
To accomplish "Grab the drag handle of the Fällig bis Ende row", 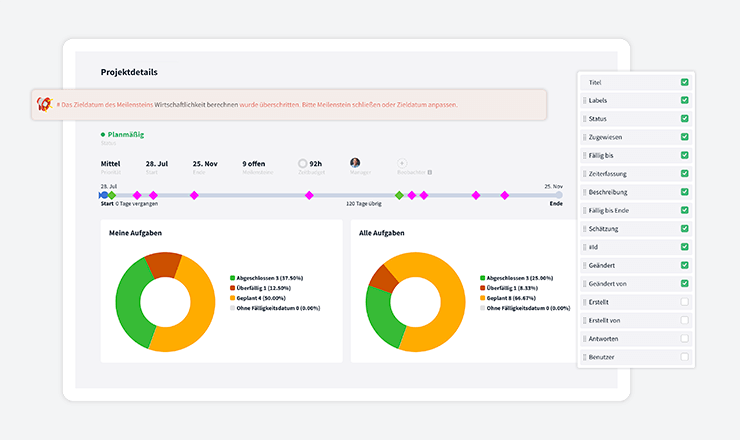I will (584, 211).
